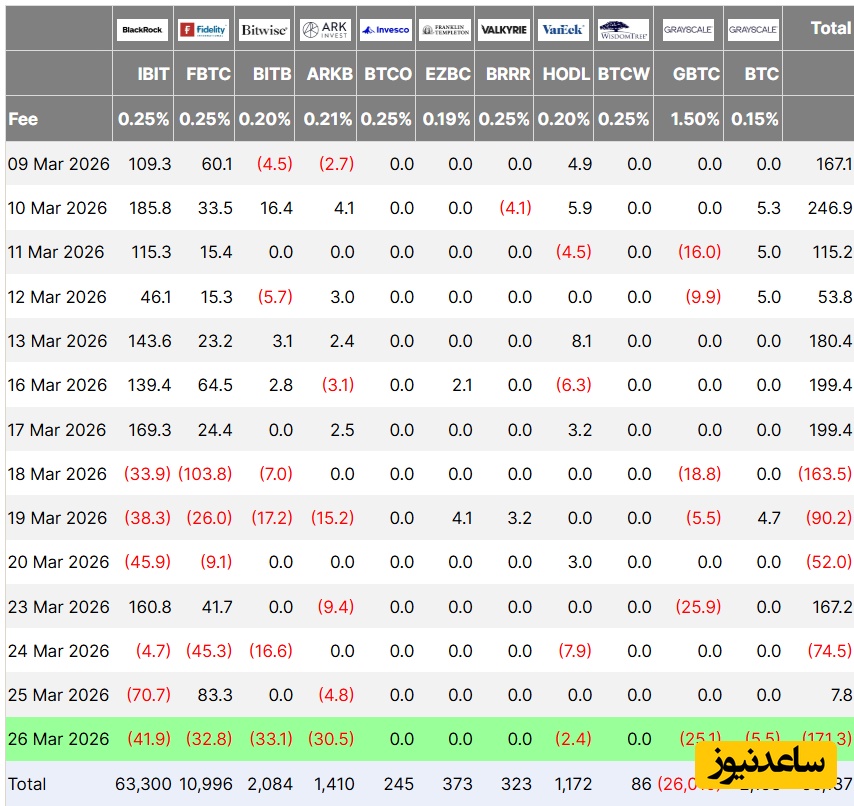
Task: Select the IBIT ticker column header
Action: tap(153, 74)
